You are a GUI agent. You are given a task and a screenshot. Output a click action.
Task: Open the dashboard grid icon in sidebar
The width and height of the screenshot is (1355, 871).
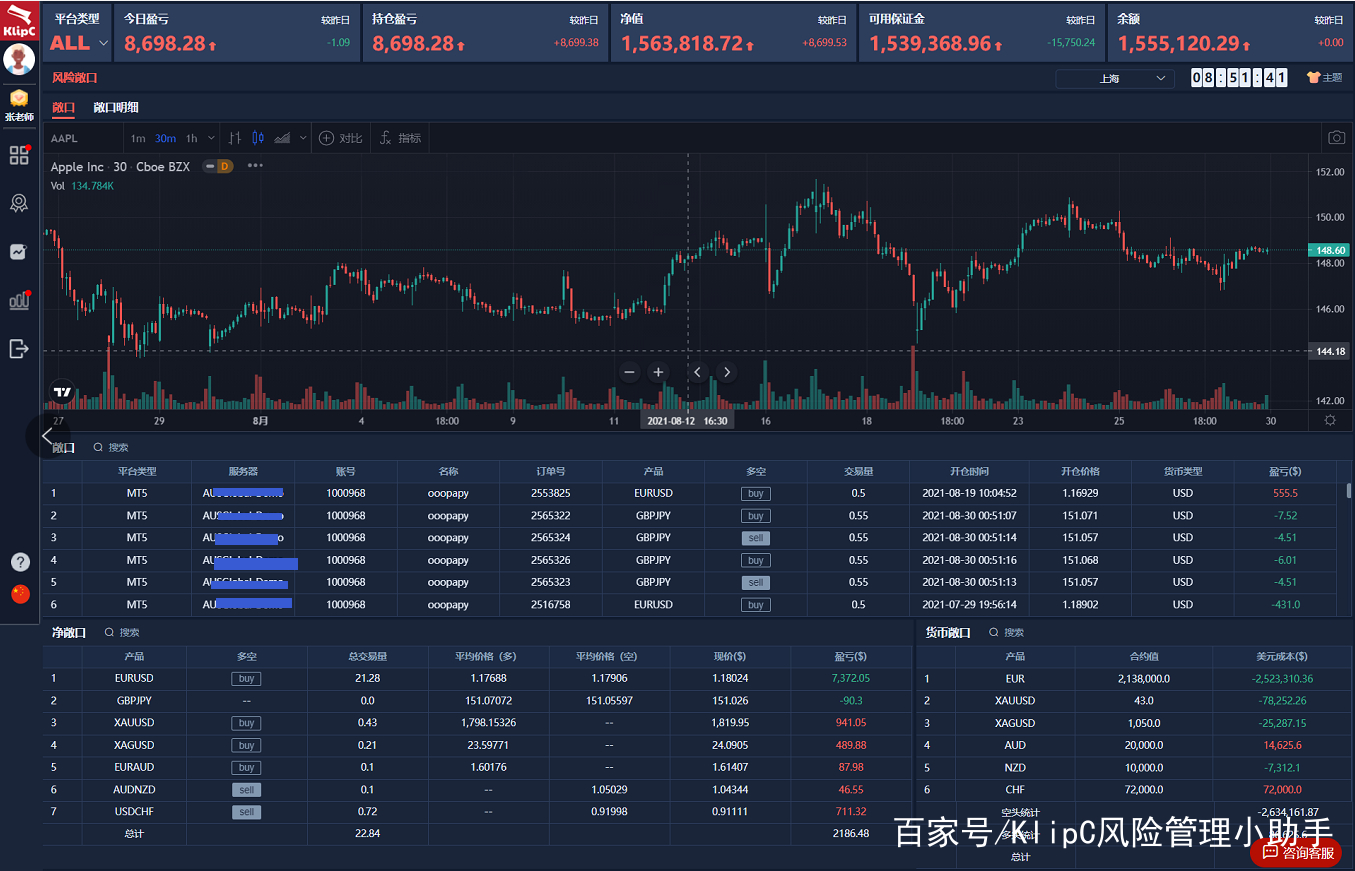tap(19, 155)
